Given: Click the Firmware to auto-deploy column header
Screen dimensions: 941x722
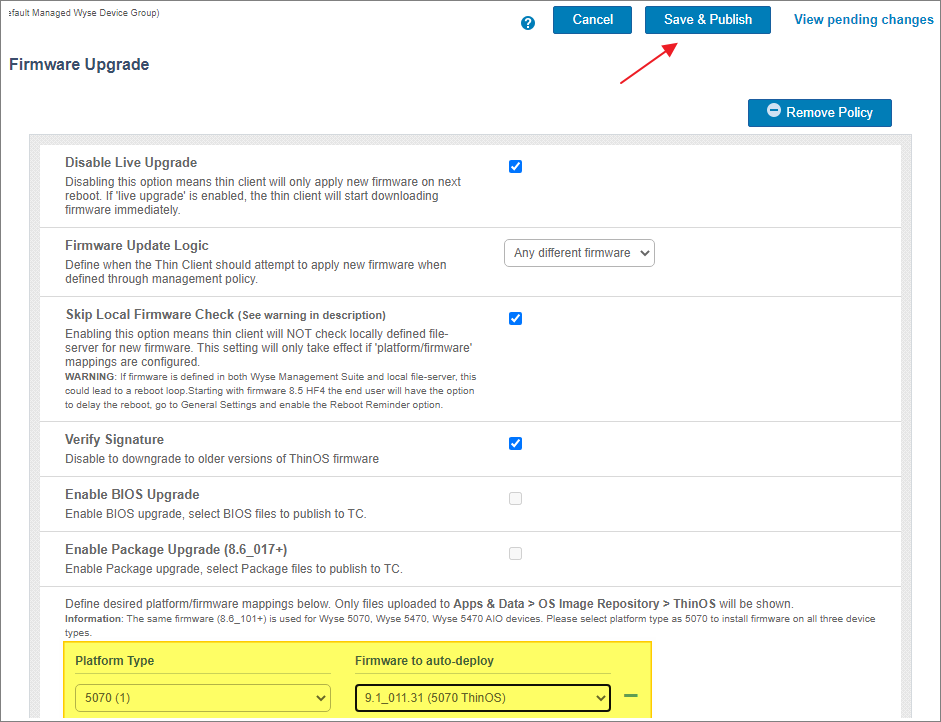Looking at the screenshot, I should coord(424,660).
